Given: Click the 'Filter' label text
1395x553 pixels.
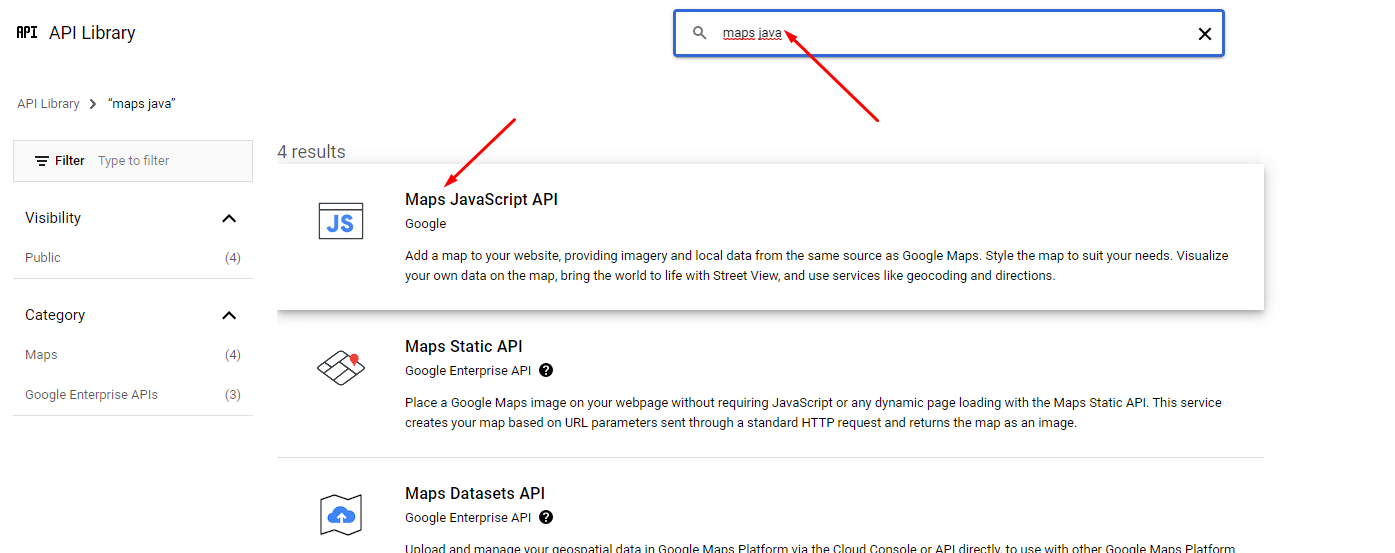Looking at the screenshot, I should click(x=70, y=161).
